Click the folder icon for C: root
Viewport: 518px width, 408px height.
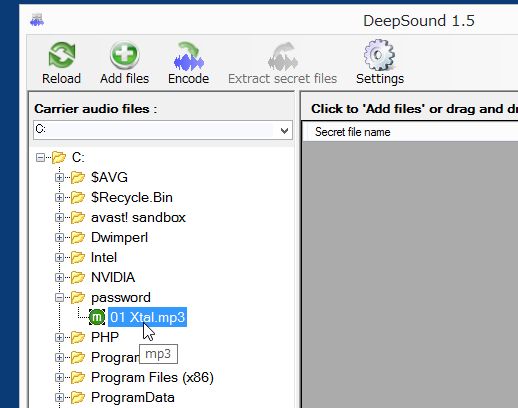[x=59, y=157]
